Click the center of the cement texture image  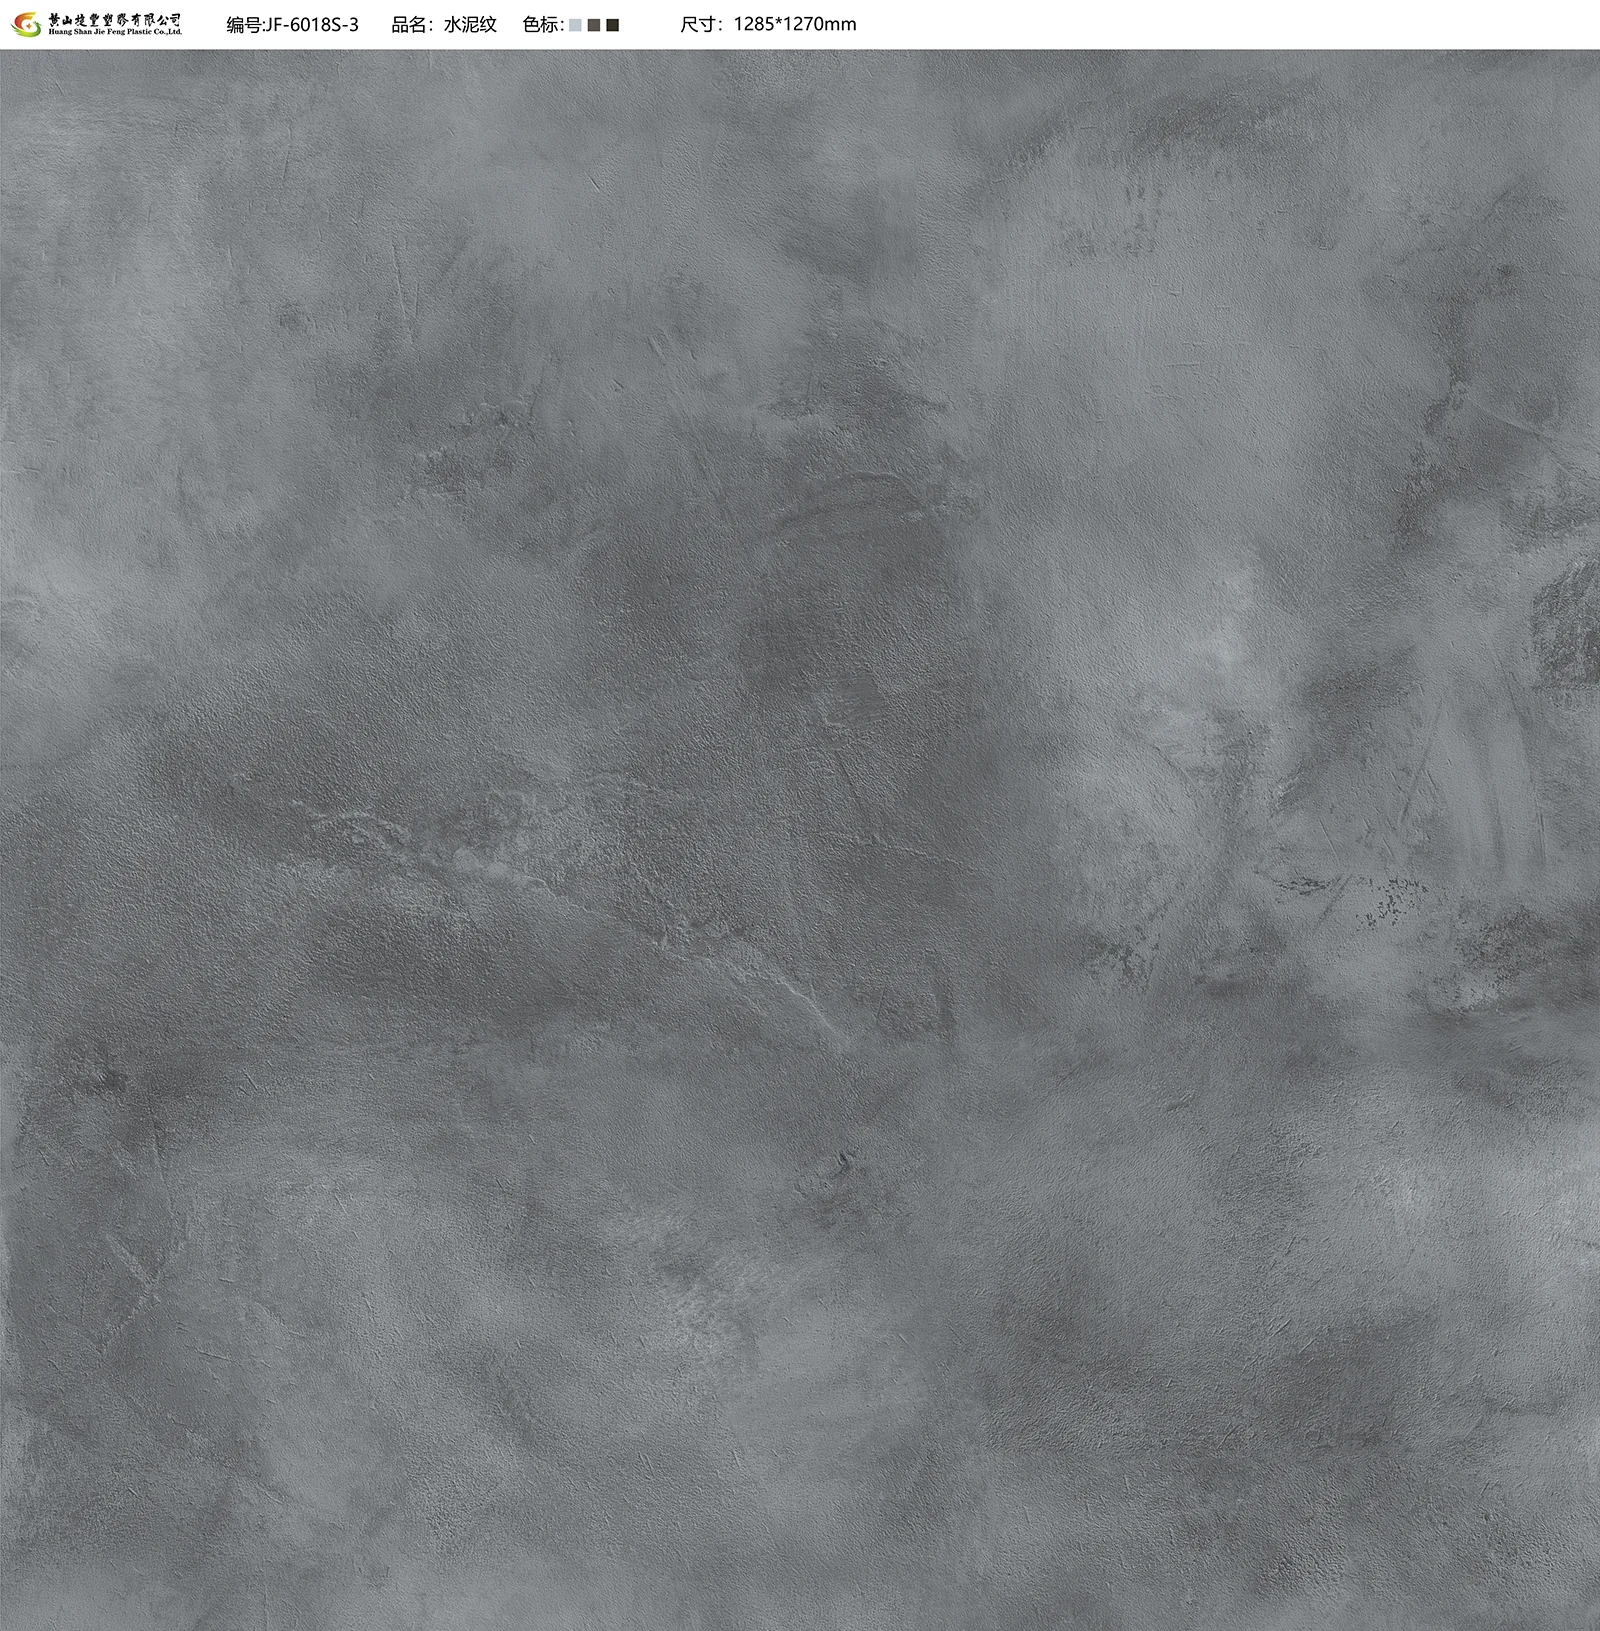(x=800, y=840)
